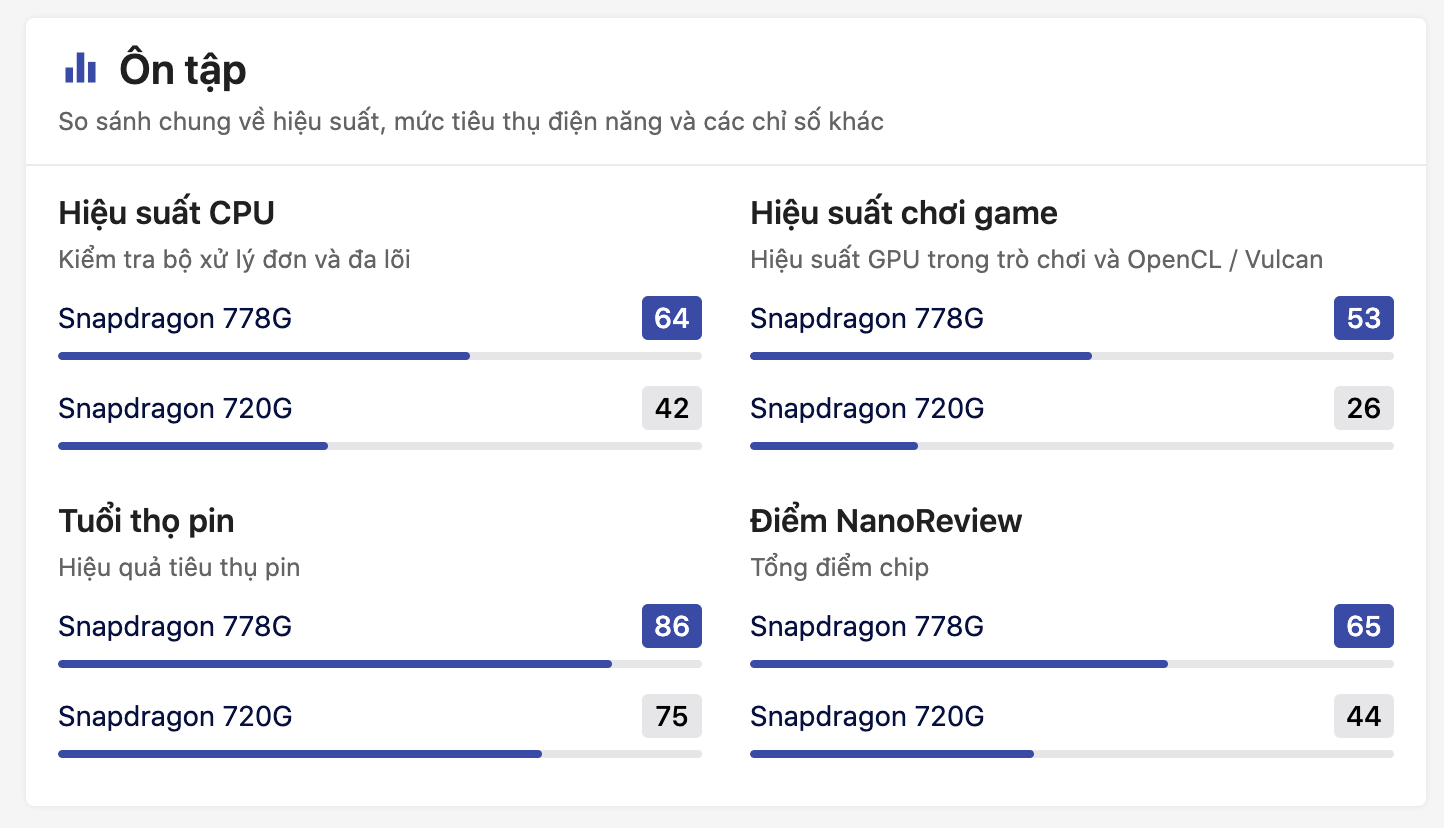Click the Tuổi thọ pin heading
Viewport: 1444px width, 828px height.
click(x=146, y=521)
